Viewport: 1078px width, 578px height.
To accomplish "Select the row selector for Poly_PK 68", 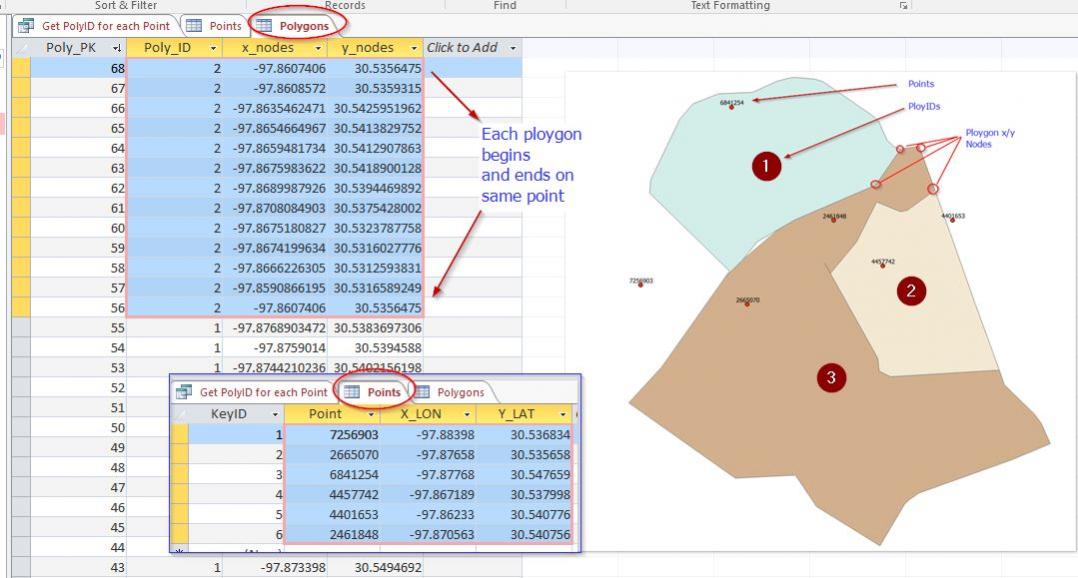I will [x=21, y=68].
